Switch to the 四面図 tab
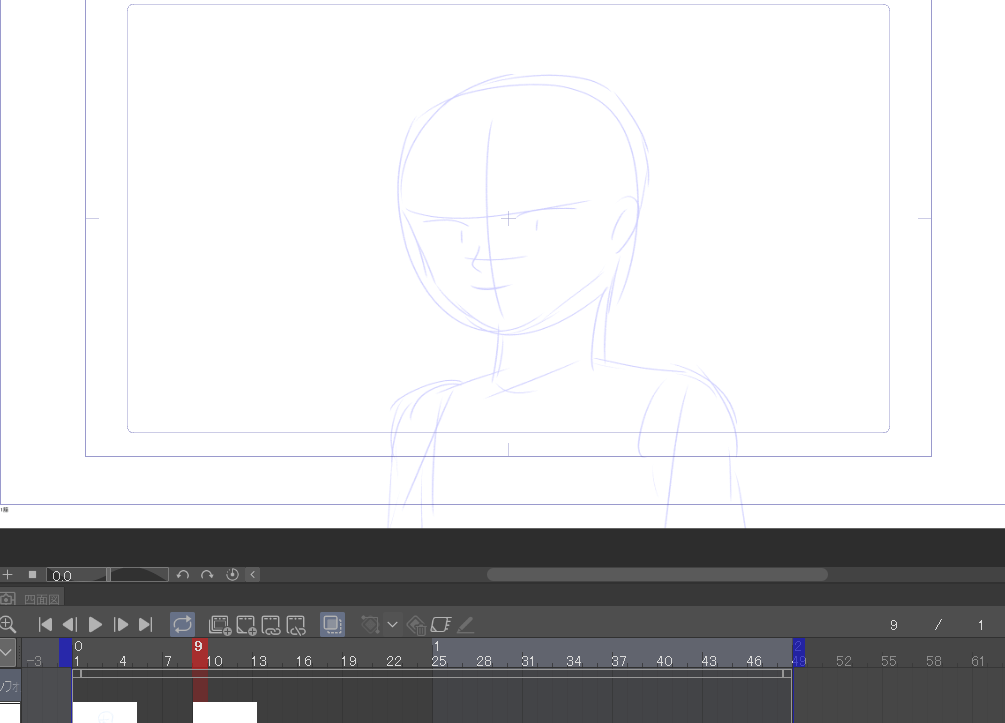Screen dimensions: 1005x723 [42, 598]
